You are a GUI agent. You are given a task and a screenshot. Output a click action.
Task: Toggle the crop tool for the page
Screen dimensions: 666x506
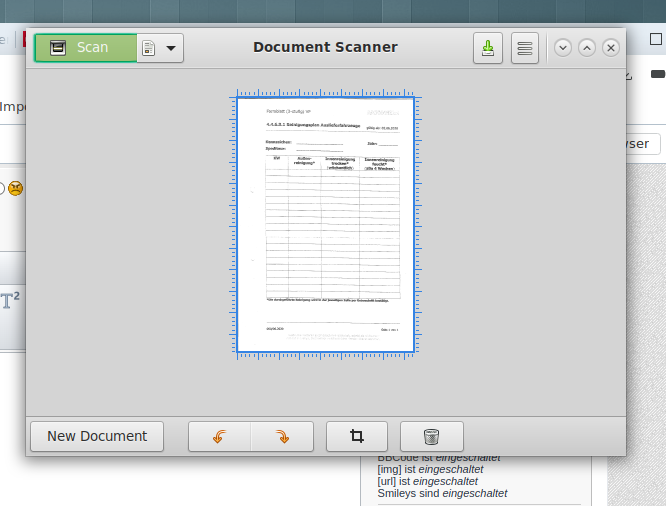[x=356, y=436]
